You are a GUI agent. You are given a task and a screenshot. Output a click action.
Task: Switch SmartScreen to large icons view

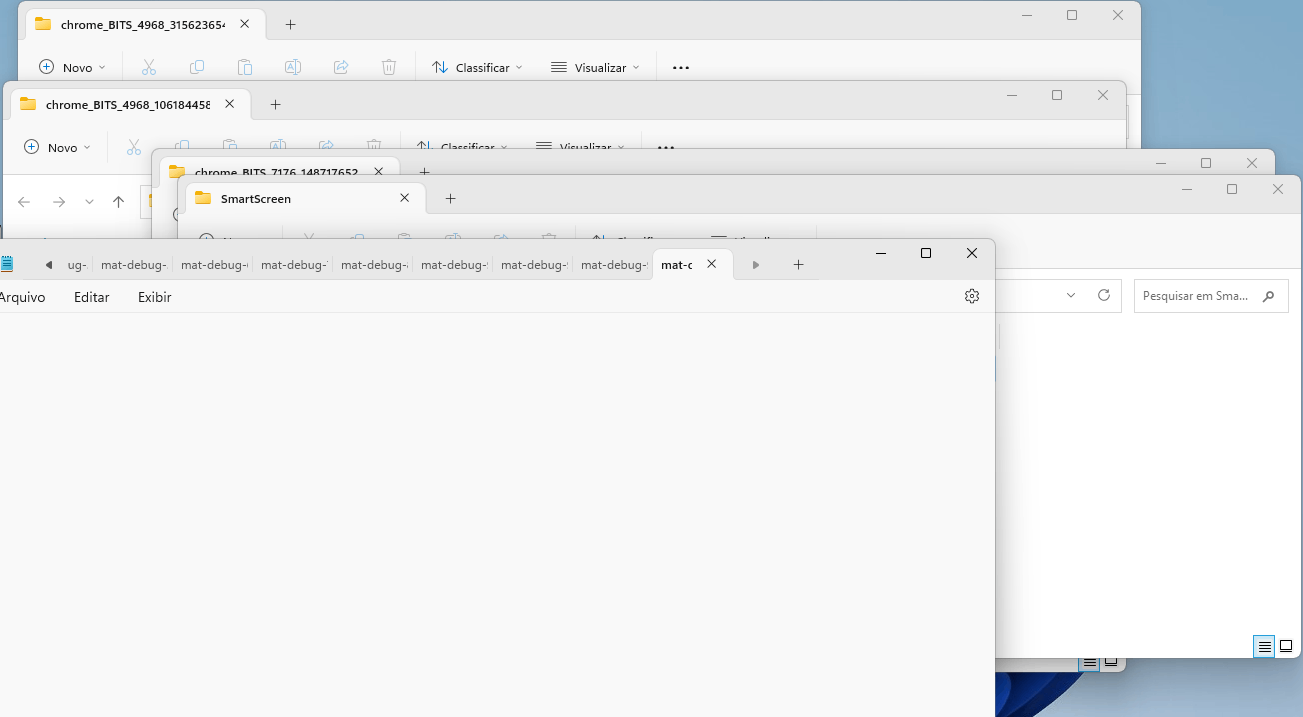coord(1287,647)
